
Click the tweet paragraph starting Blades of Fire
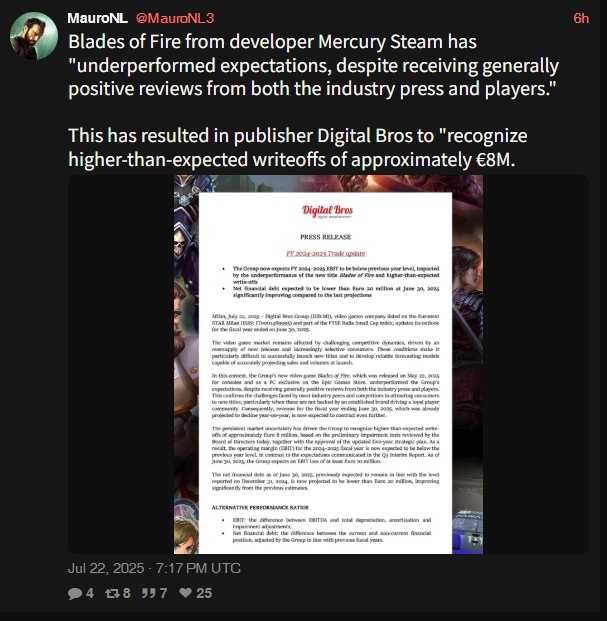coord(313,65)
